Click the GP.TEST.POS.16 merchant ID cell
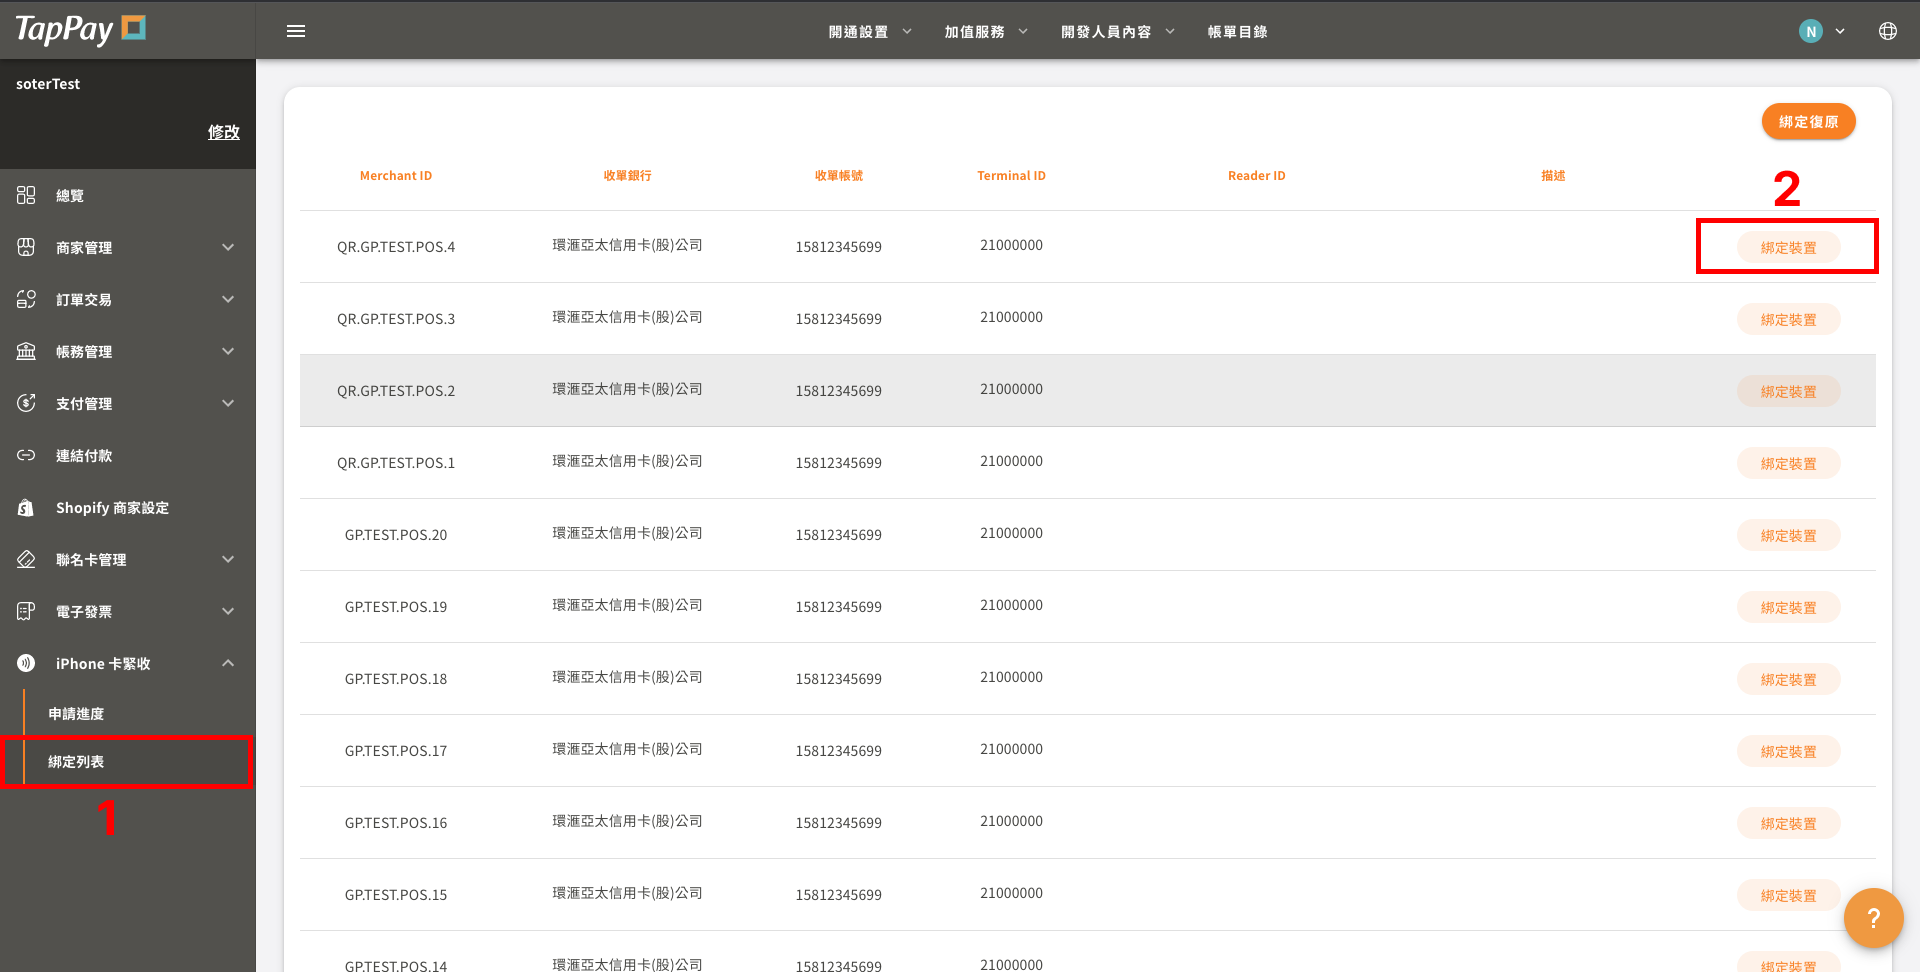The image size is (1920, 972). (396, 823)
